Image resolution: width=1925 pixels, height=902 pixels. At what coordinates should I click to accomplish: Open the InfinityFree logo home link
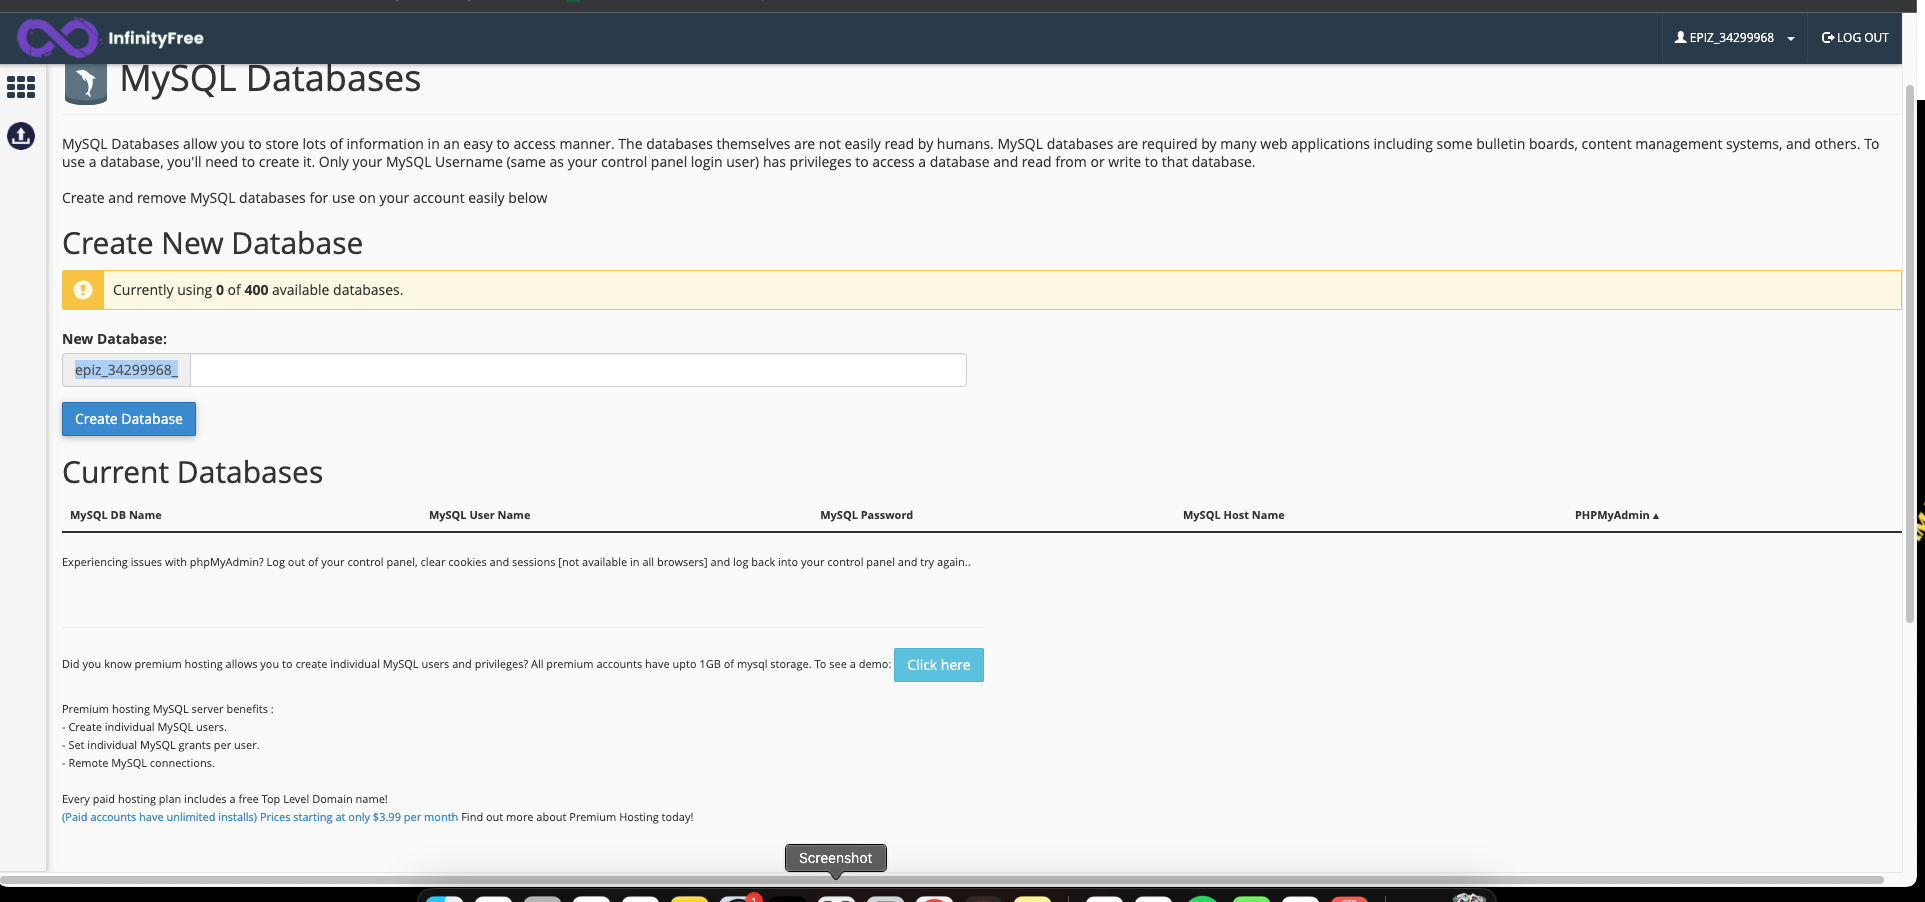click(111, 38)
